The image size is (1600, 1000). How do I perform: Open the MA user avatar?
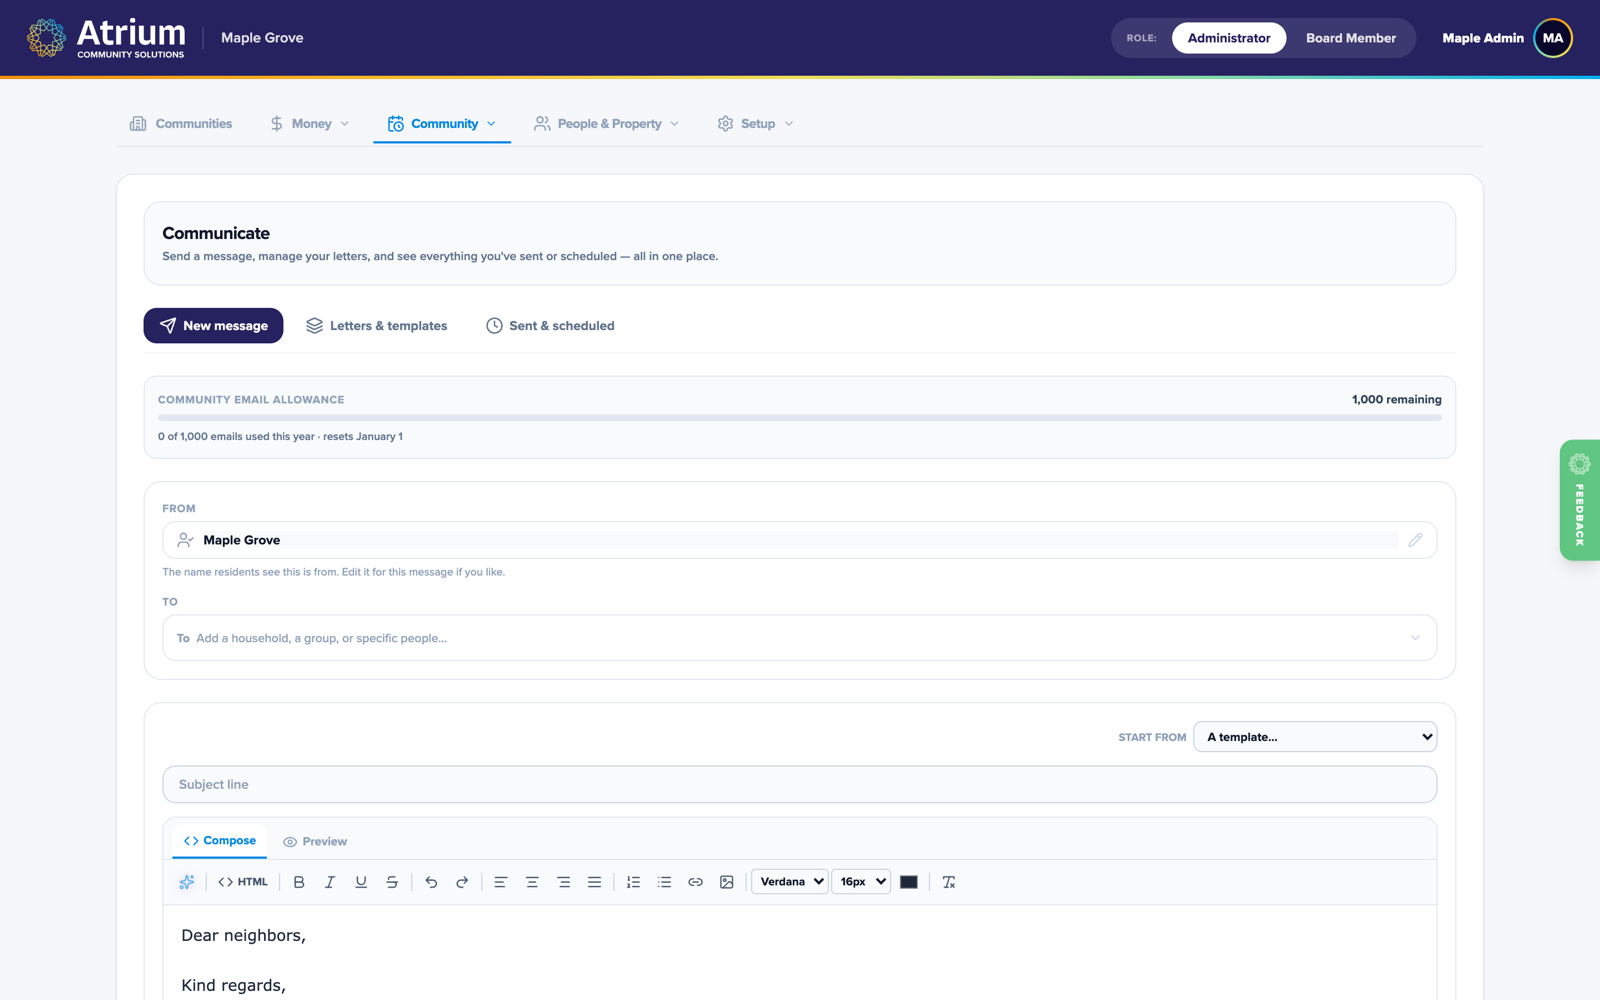(x=1553, y=38)
